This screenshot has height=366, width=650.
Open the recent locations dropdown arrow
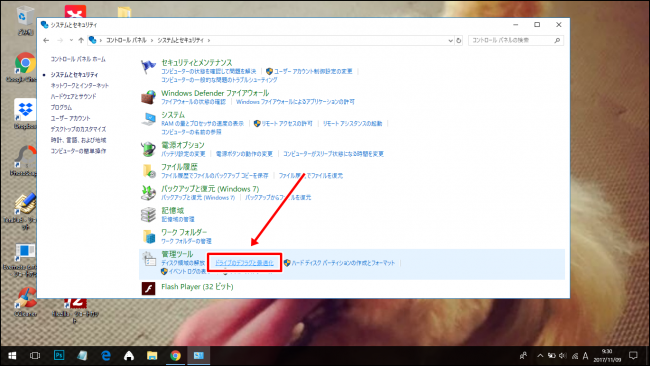[71, 40]
